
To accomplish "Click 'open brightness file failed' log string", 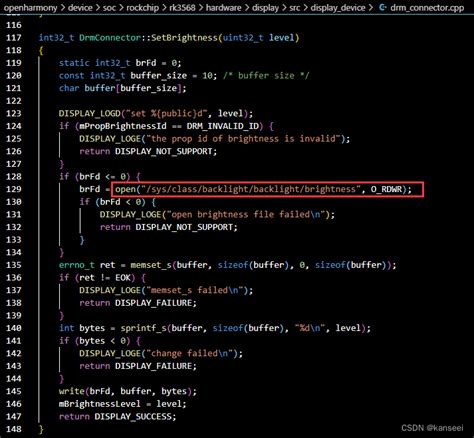I will [246, 214].
